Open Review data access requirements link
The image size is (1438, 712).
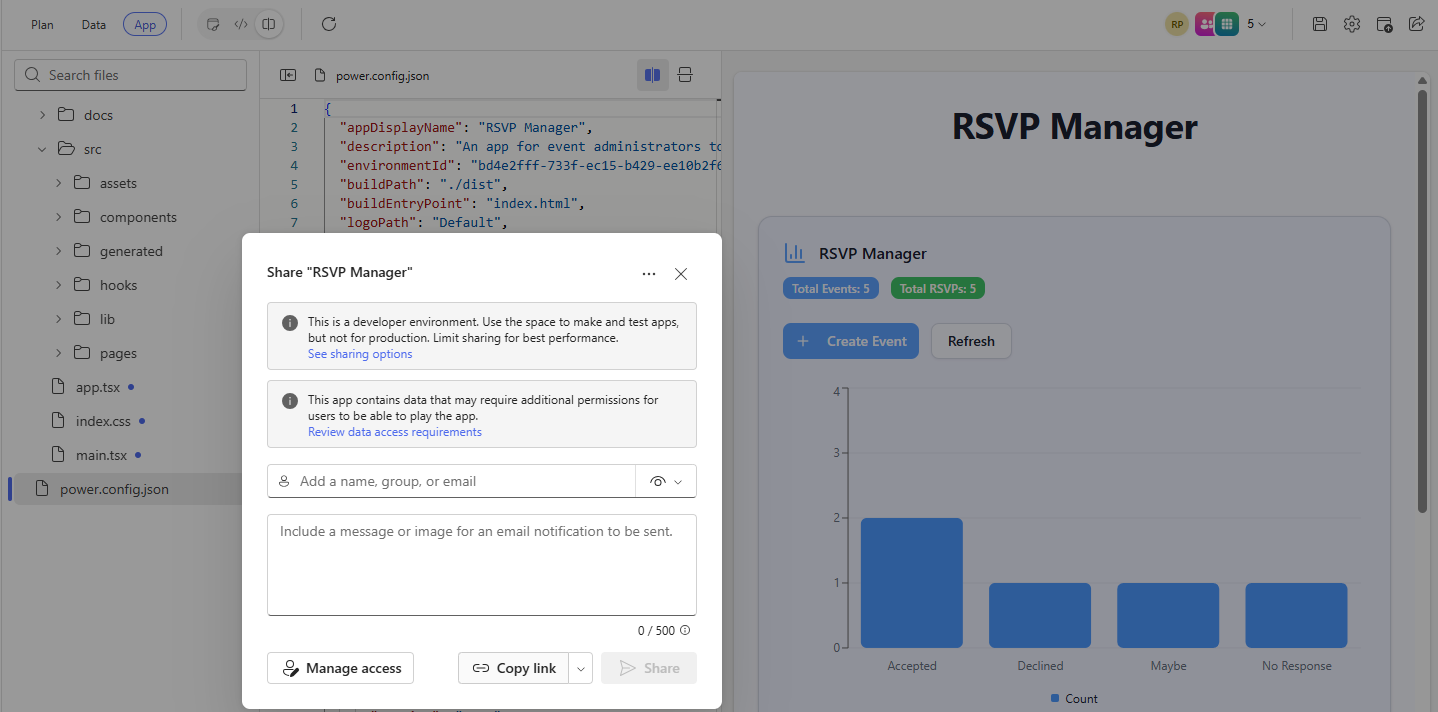click(x=394, y=432)
